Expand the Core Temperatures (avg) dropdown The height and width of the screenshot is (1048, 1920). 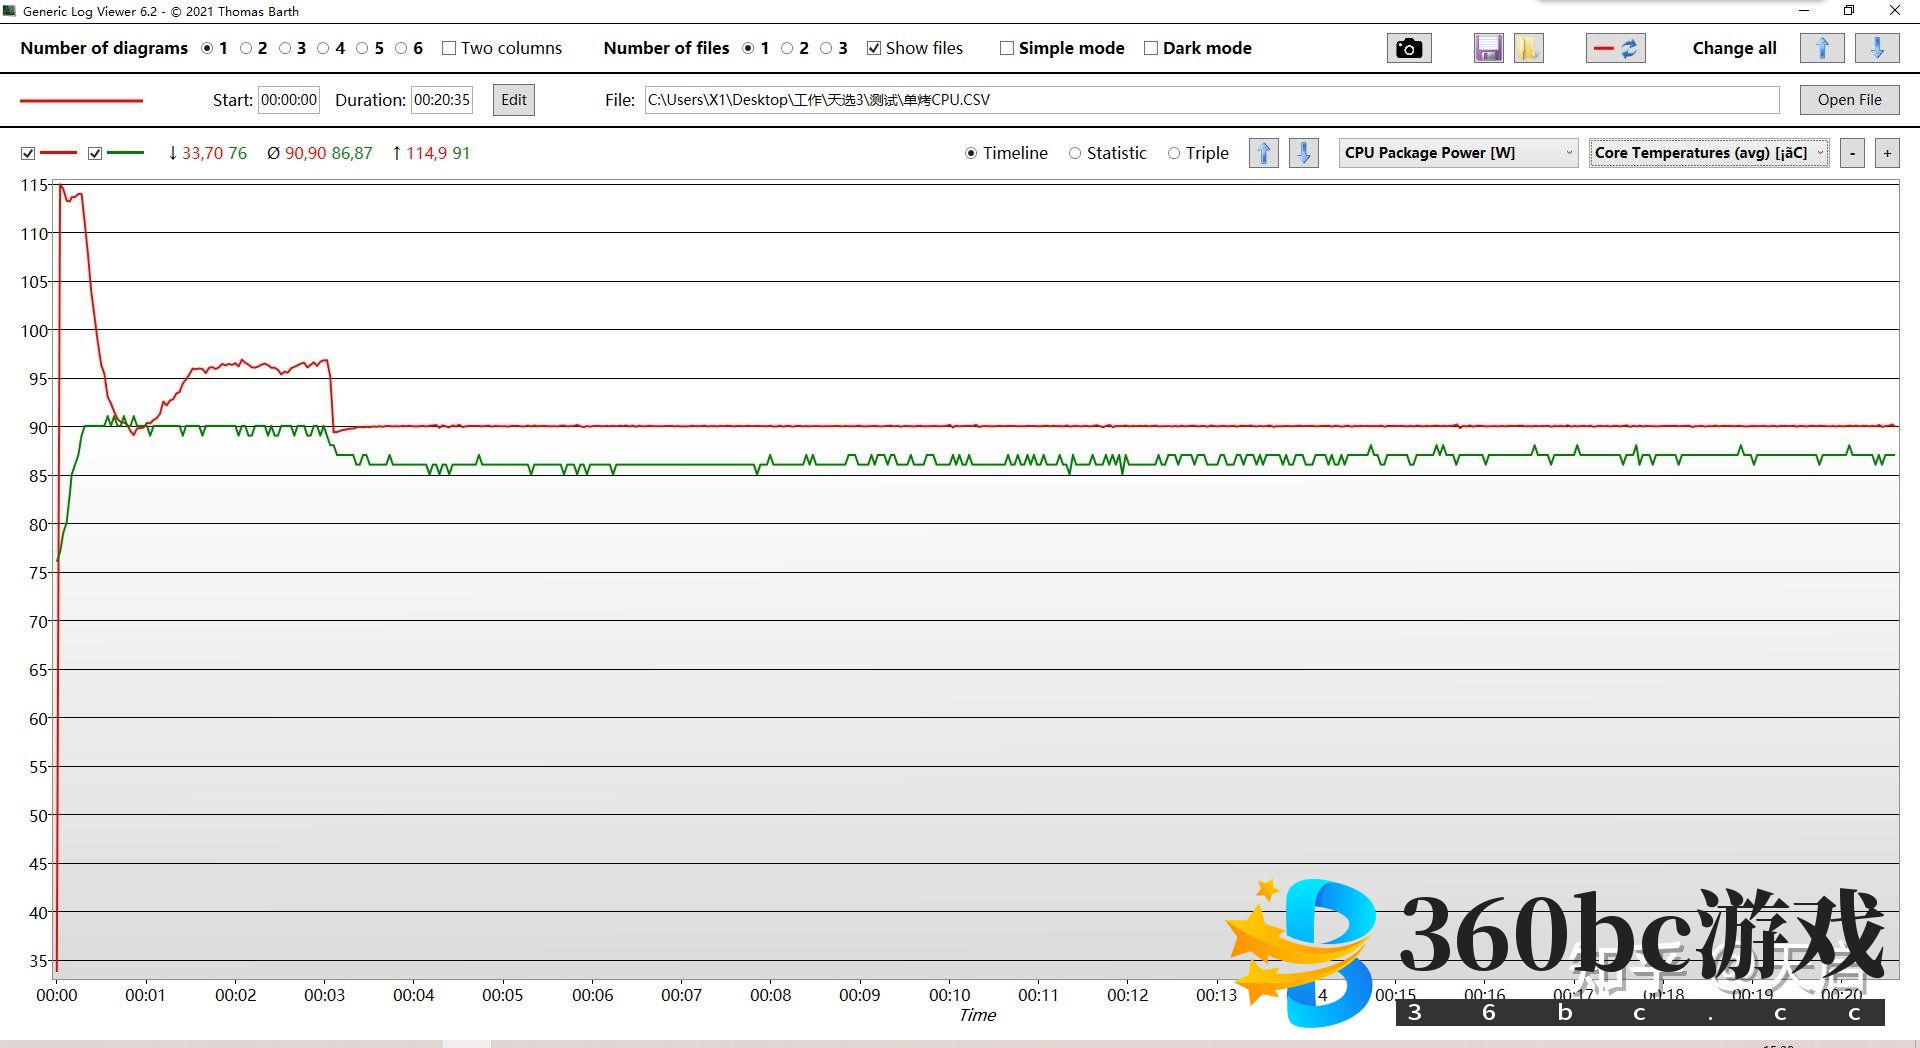point(1709,153)
